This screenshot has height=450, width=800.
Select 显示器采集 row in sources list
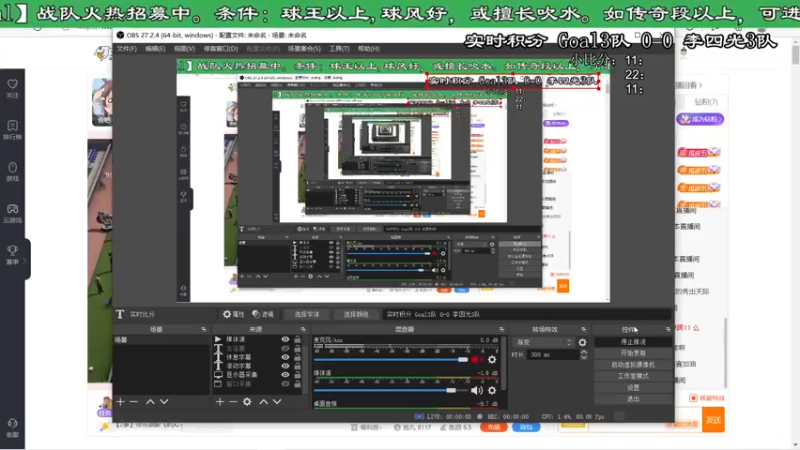click(x=258, y=374)
